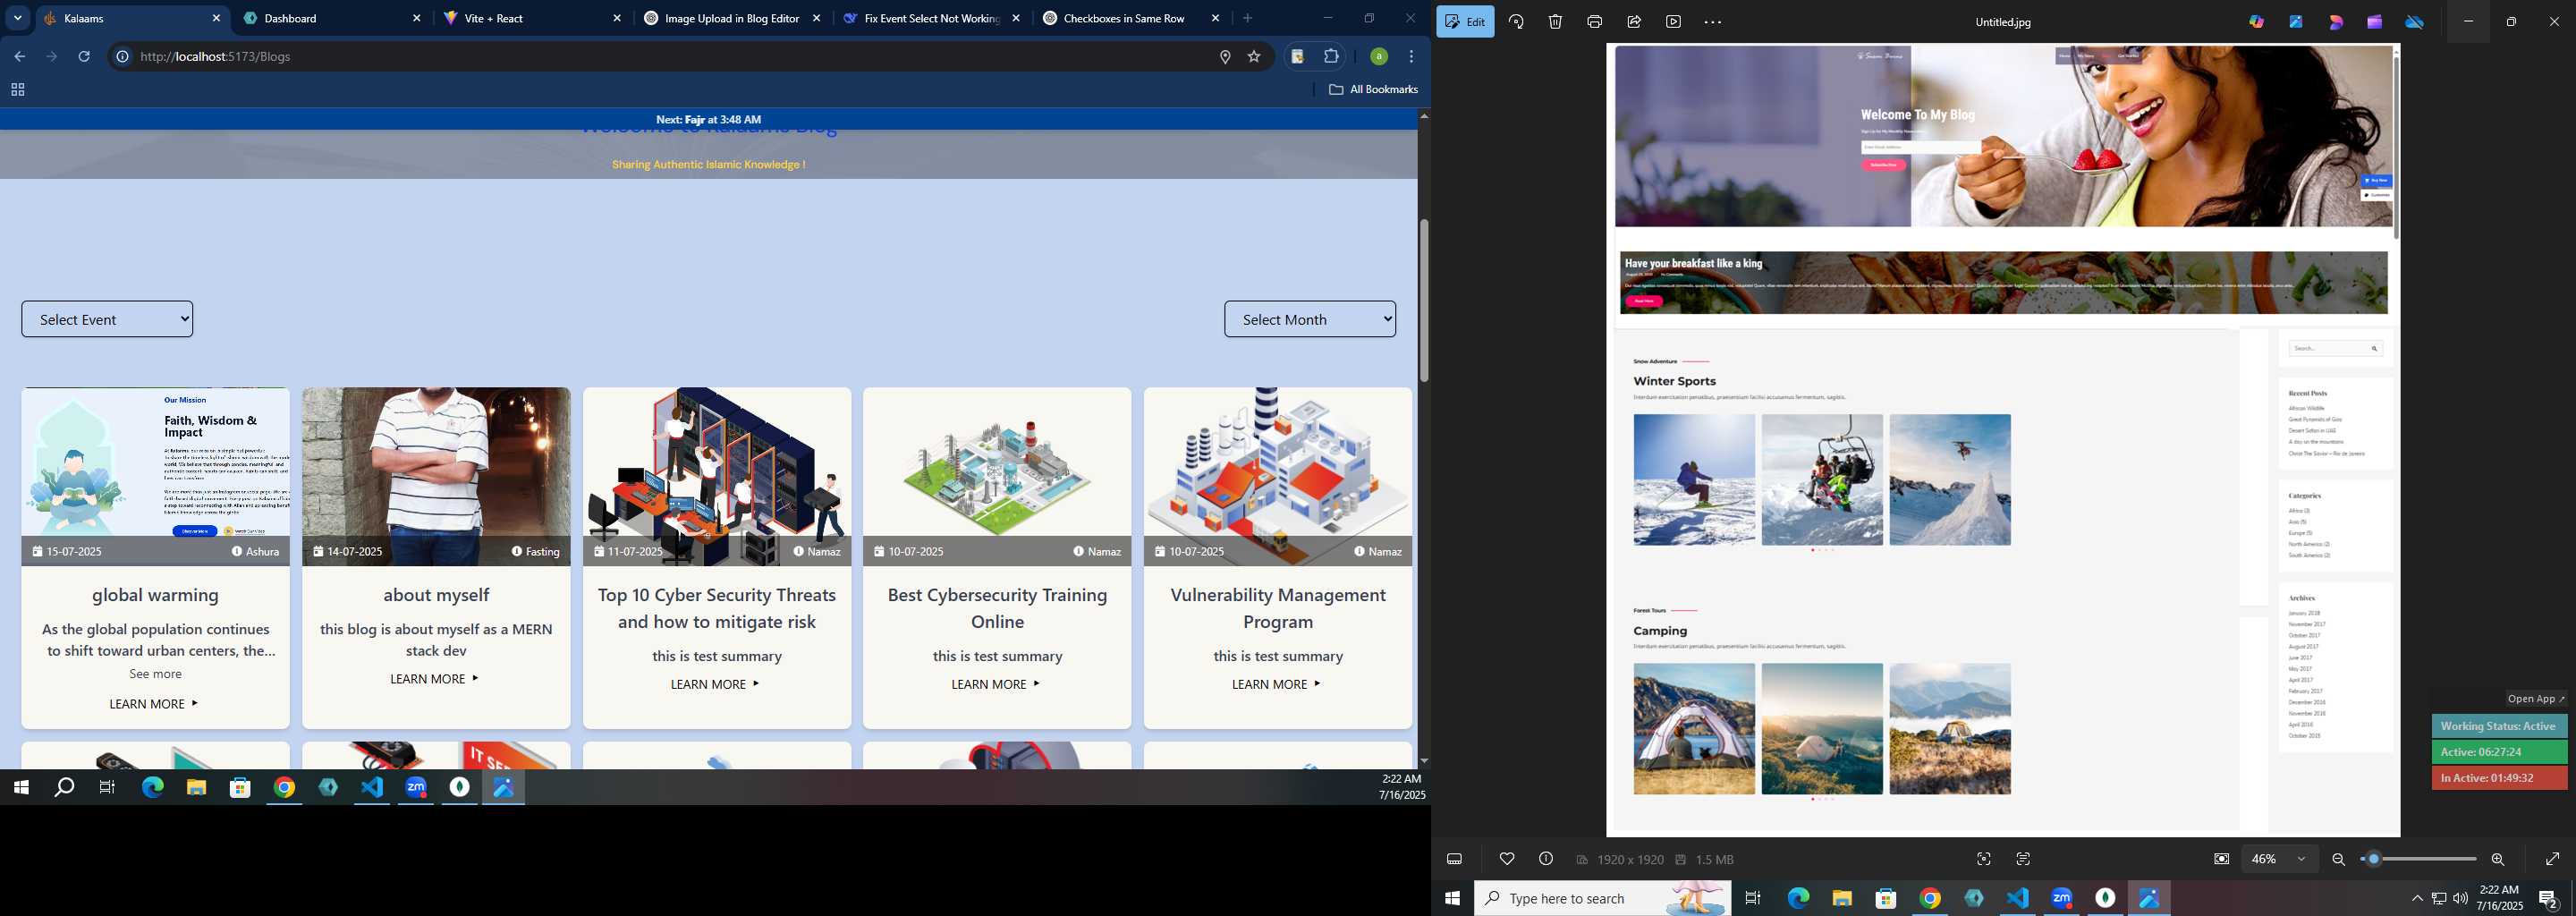The image size is (2576, 916).
Task: Click the Ashura tag on global warming card
Action: coord(255,551)
